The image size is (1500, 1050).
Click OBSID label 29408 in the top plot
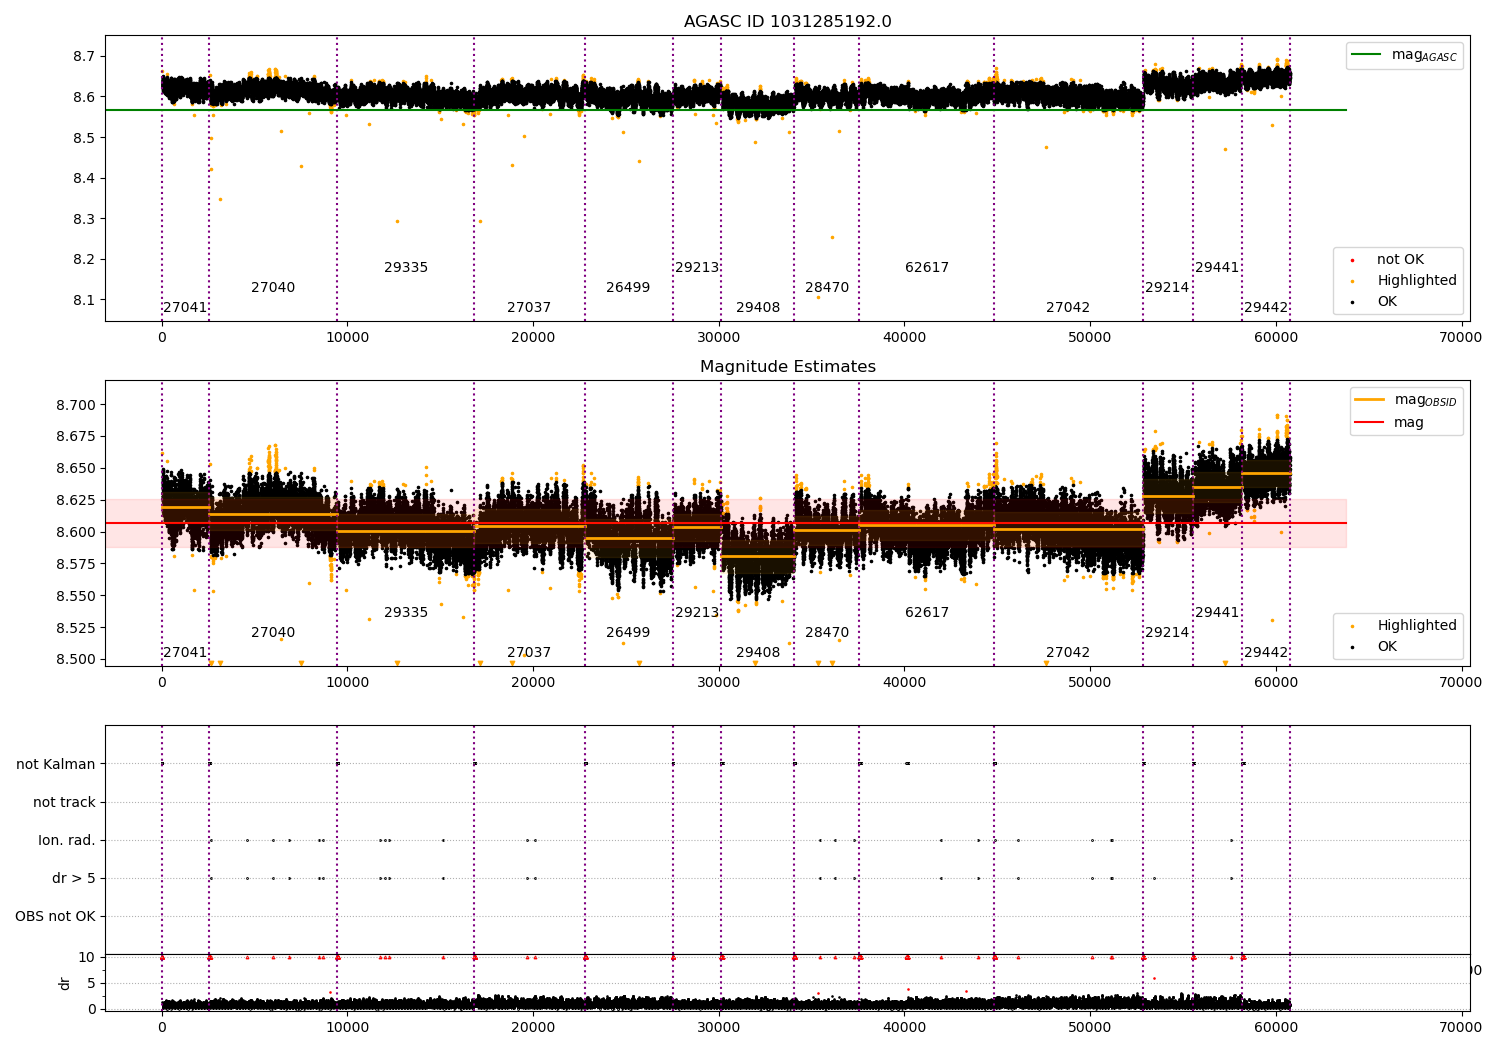pos(758,308)
